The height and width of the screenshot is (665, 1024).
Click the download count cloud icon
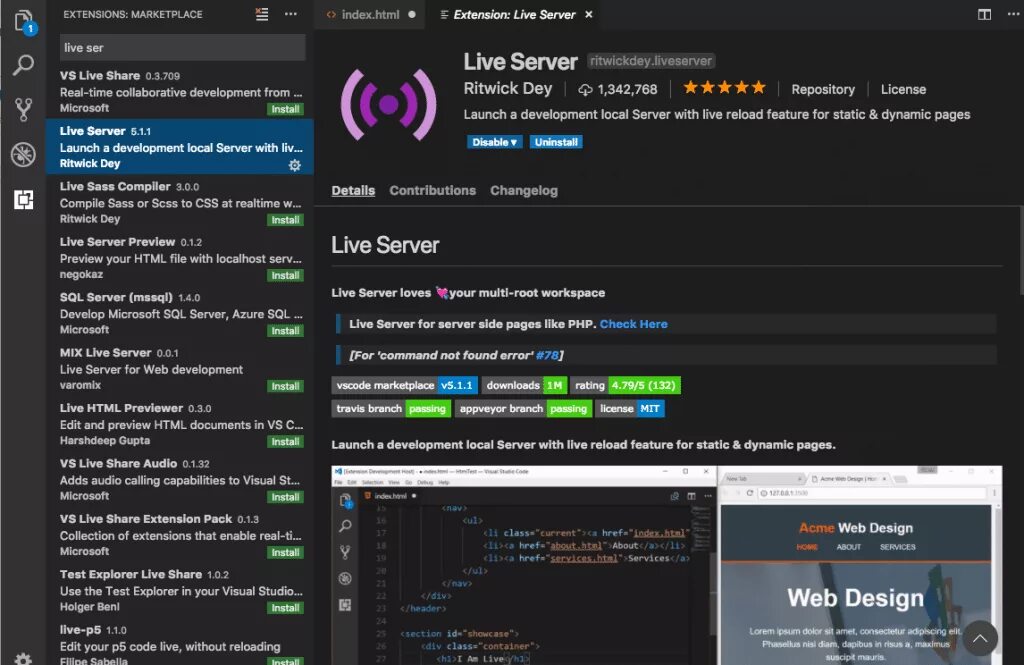coord(585,89)
